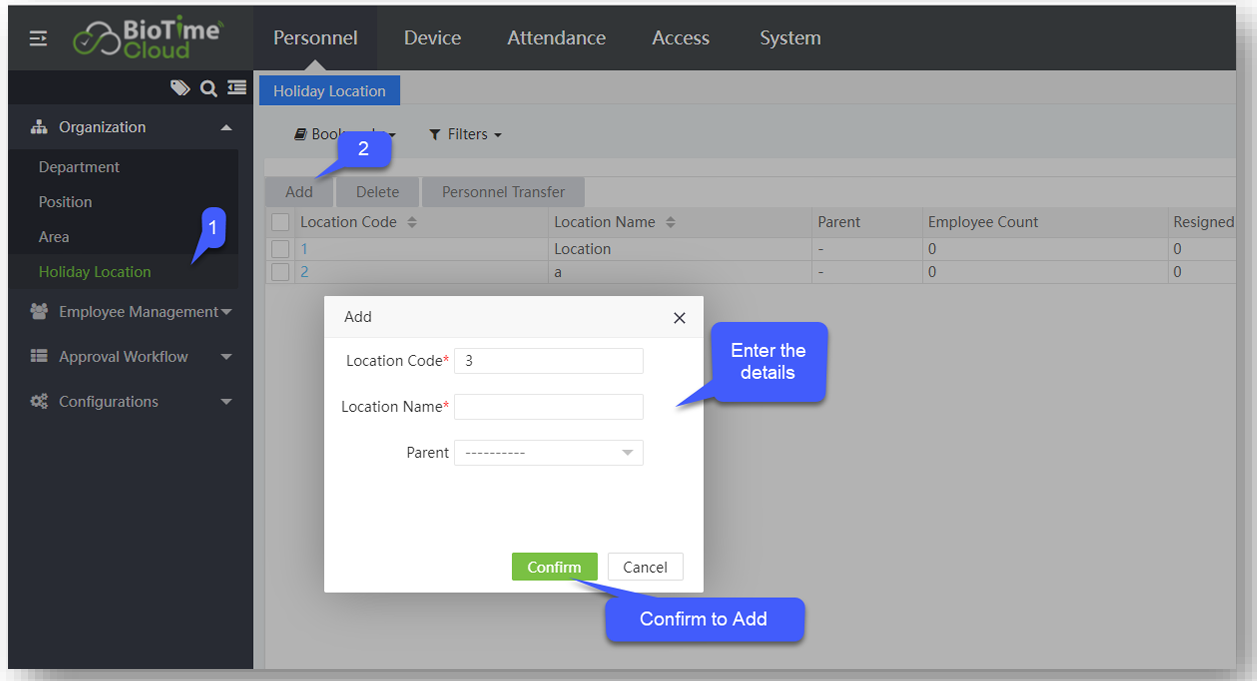The image size is (1257, 681).
Task: Sort by Location Name column arrows
Action: click(x=670, y=223)
